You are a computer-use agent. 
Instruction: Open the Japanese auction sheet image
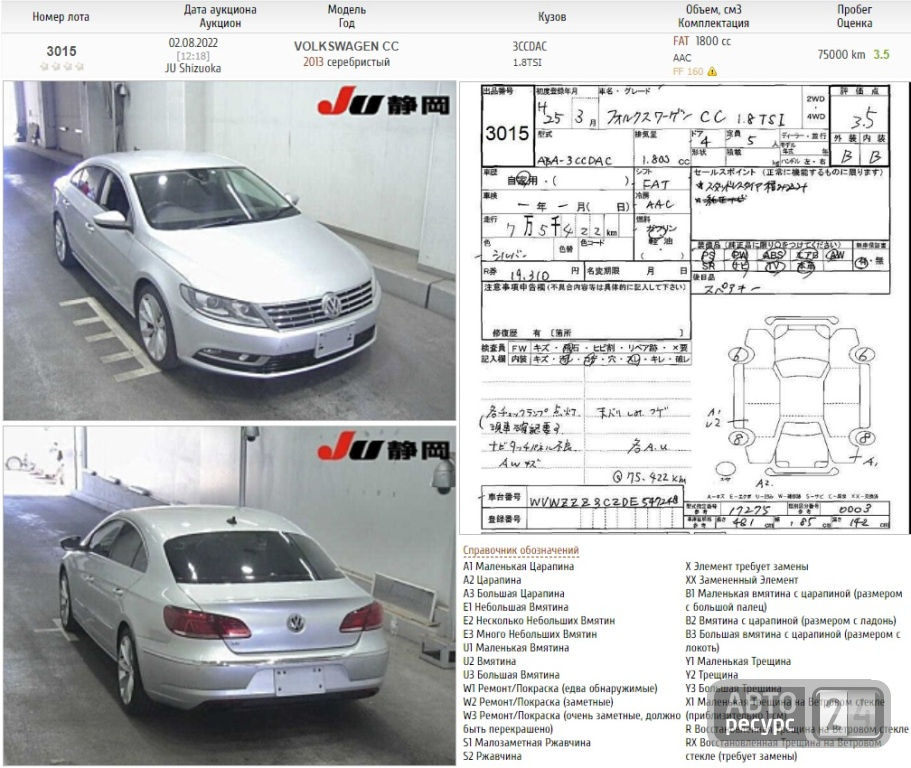(x=684, y=308)
